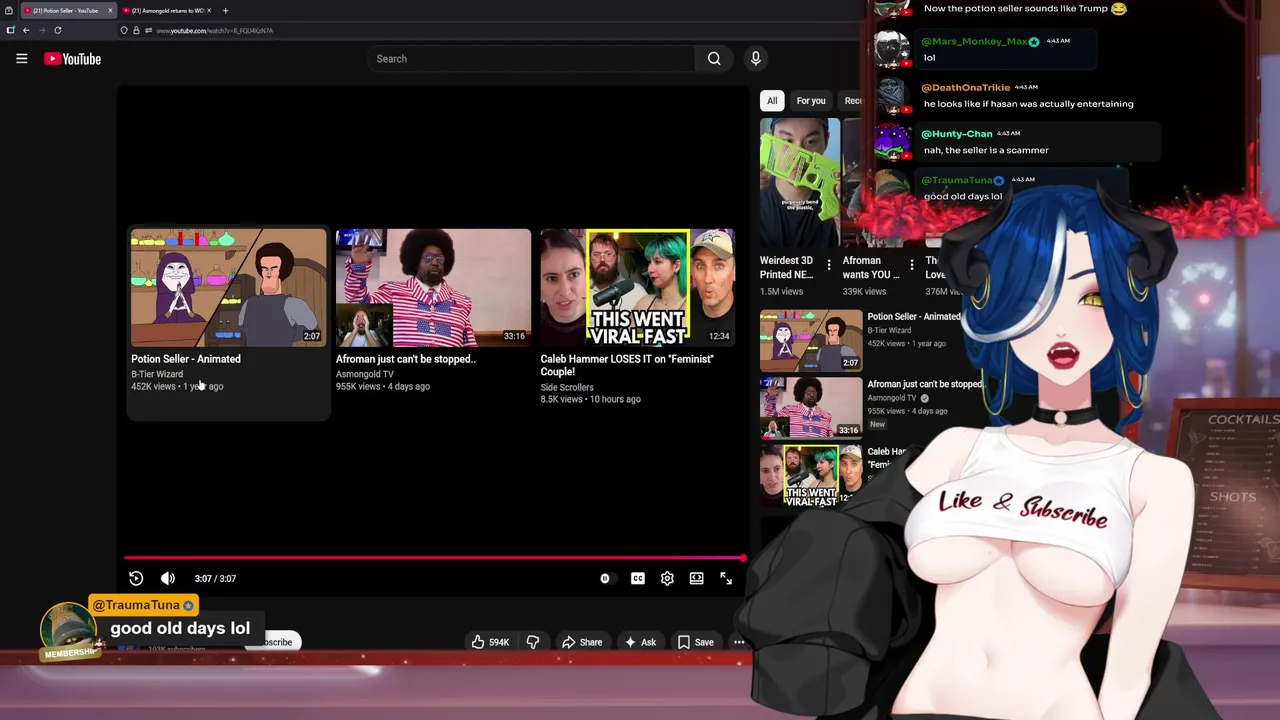Screen dimensions: 1280x720
Task: Go forward in browser history
Action: (42, 31)
